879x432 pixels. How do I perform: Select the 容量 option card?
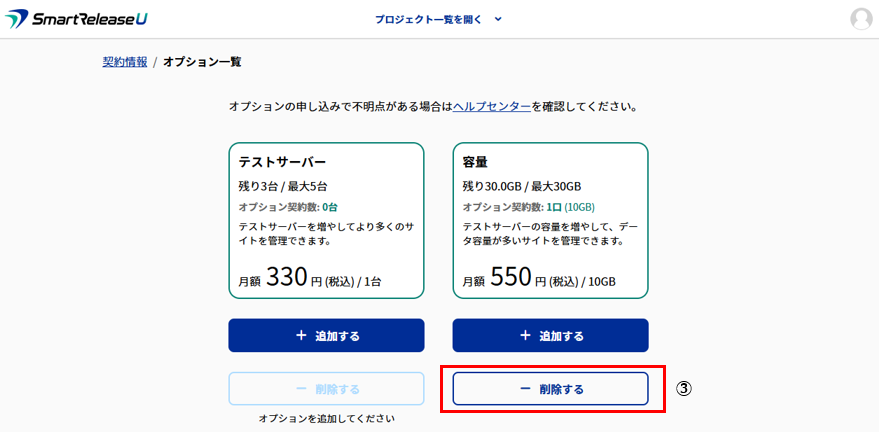pos(550,220)
